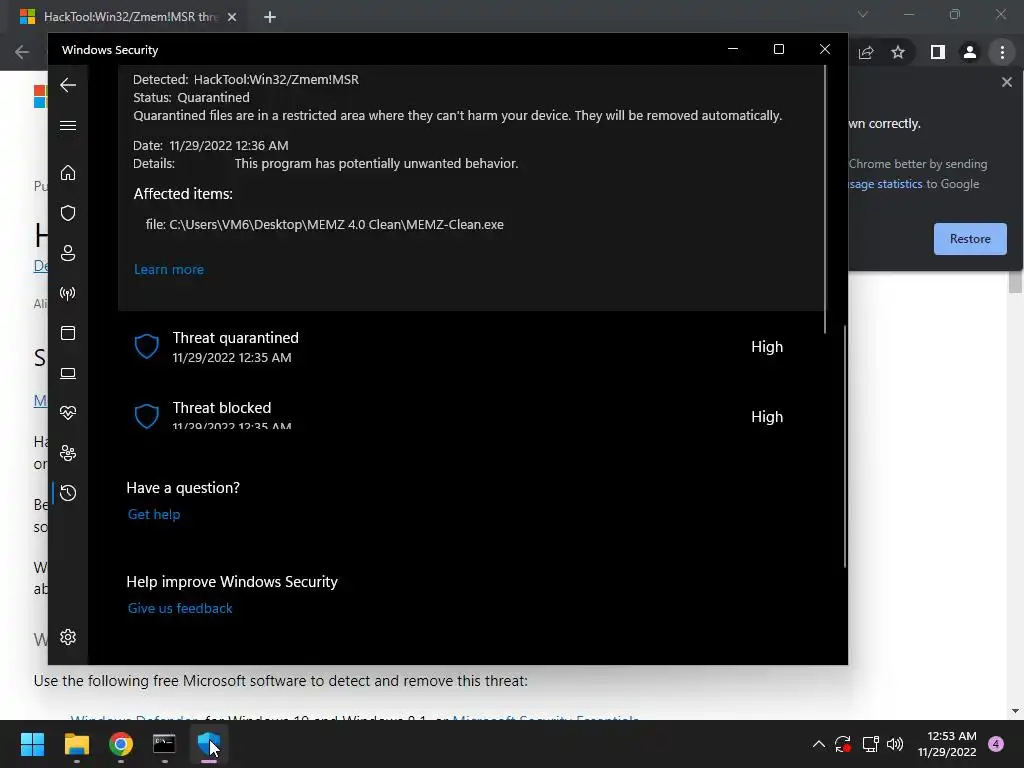Click 'Help improve Windows Security' heading
The width and height of the screenshot is (1024, 768).
[232, 582]
